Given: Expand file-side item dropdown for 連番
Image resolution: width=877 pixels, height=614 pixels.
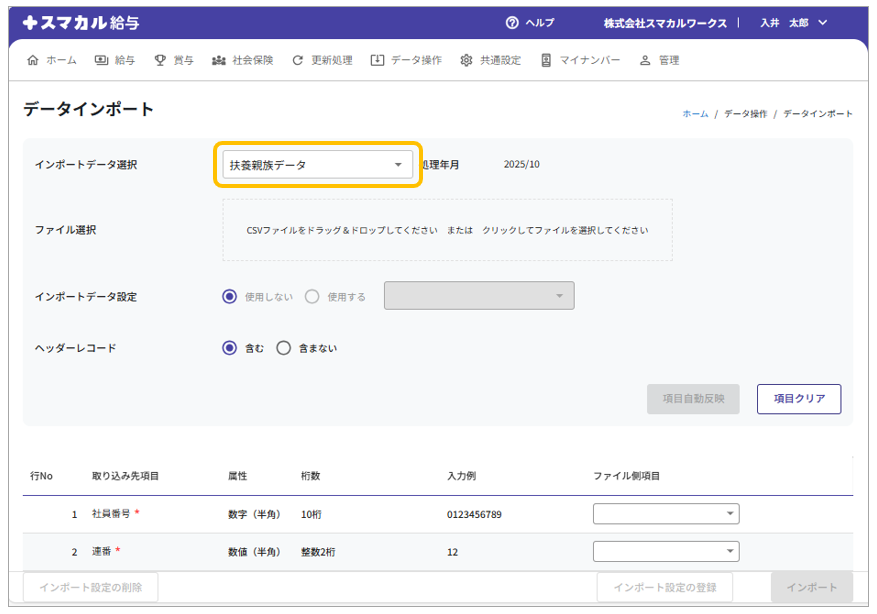Looking at the screenshot, I should click(666, 551).
